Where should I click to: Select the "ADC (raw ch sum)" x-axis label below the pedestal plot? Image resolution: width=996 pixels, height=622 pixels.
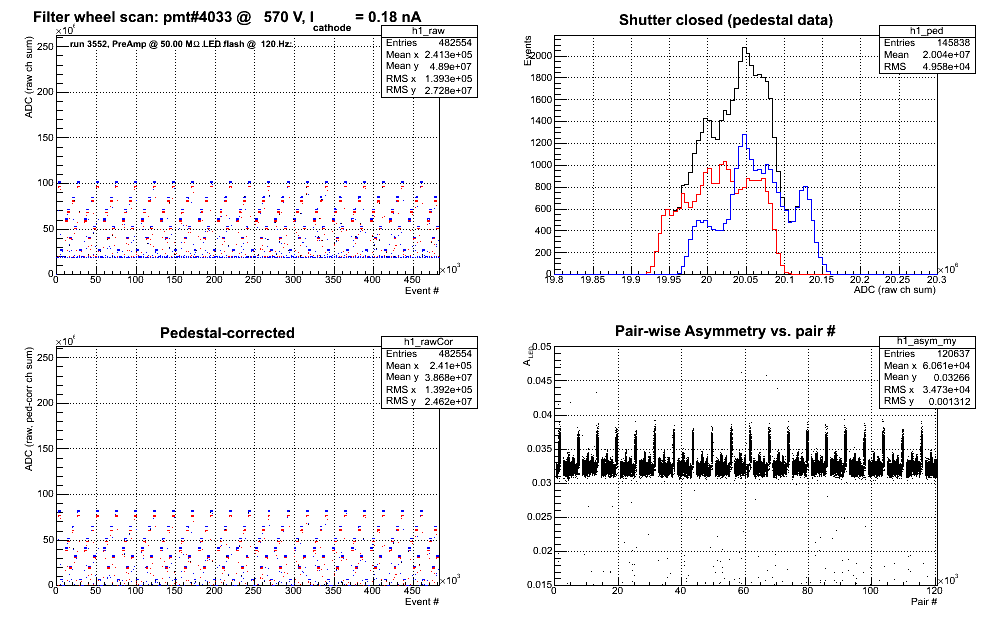coord(894,290)
